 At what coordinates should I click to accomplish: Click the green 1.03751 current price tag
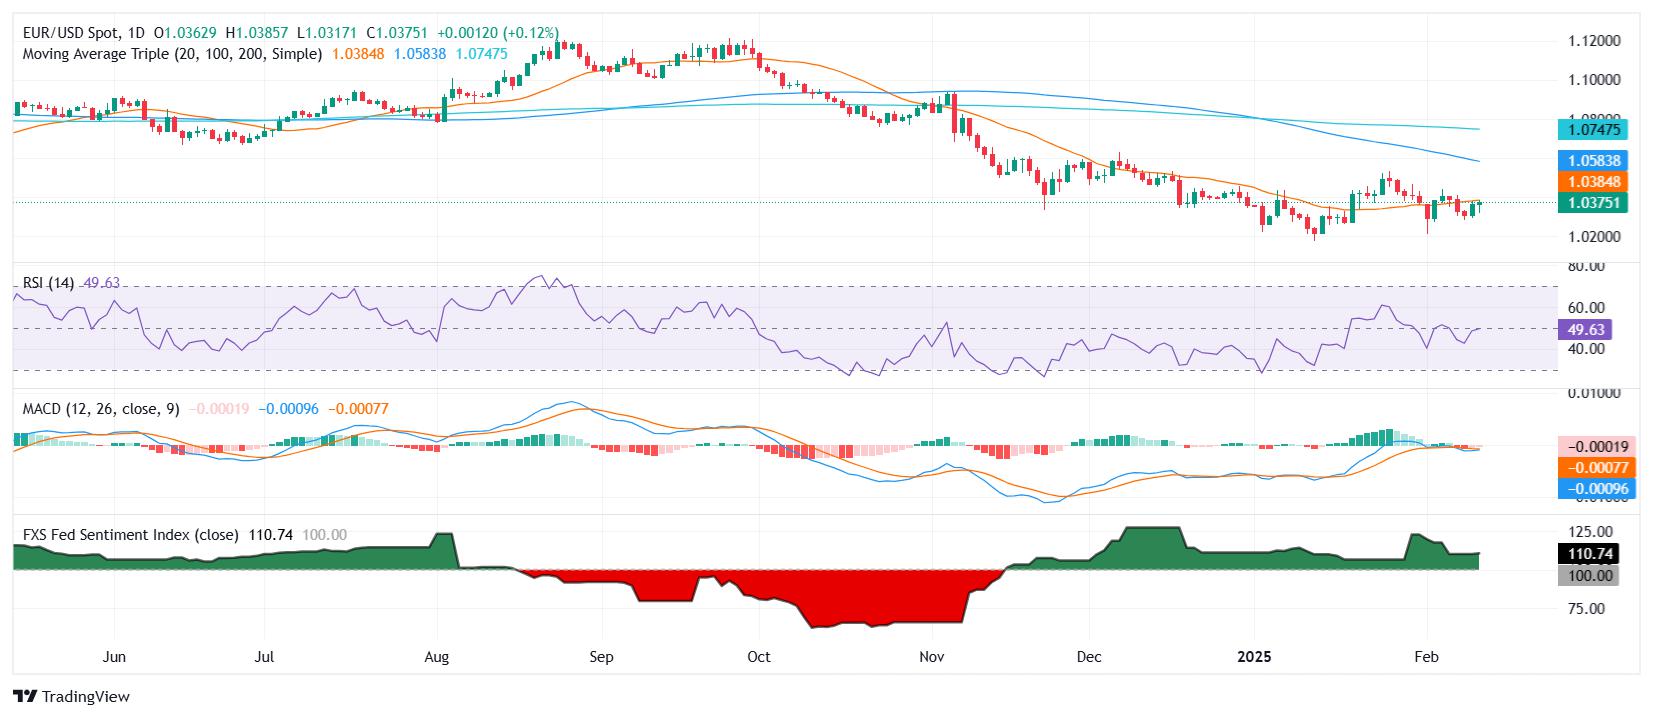[1593, 203]
